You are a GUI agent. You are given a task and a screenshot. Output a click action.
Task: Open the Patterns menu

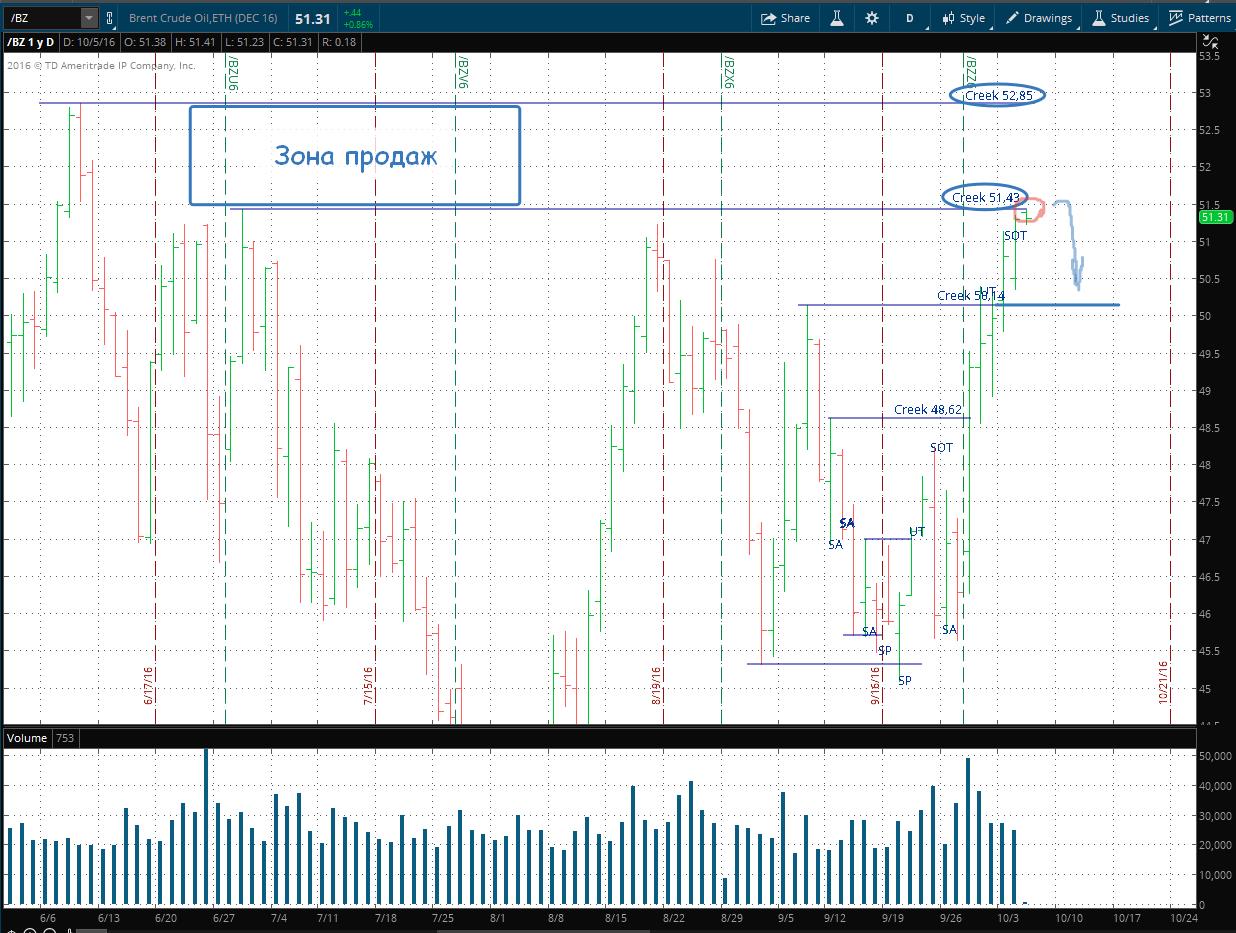(1200, 18)
